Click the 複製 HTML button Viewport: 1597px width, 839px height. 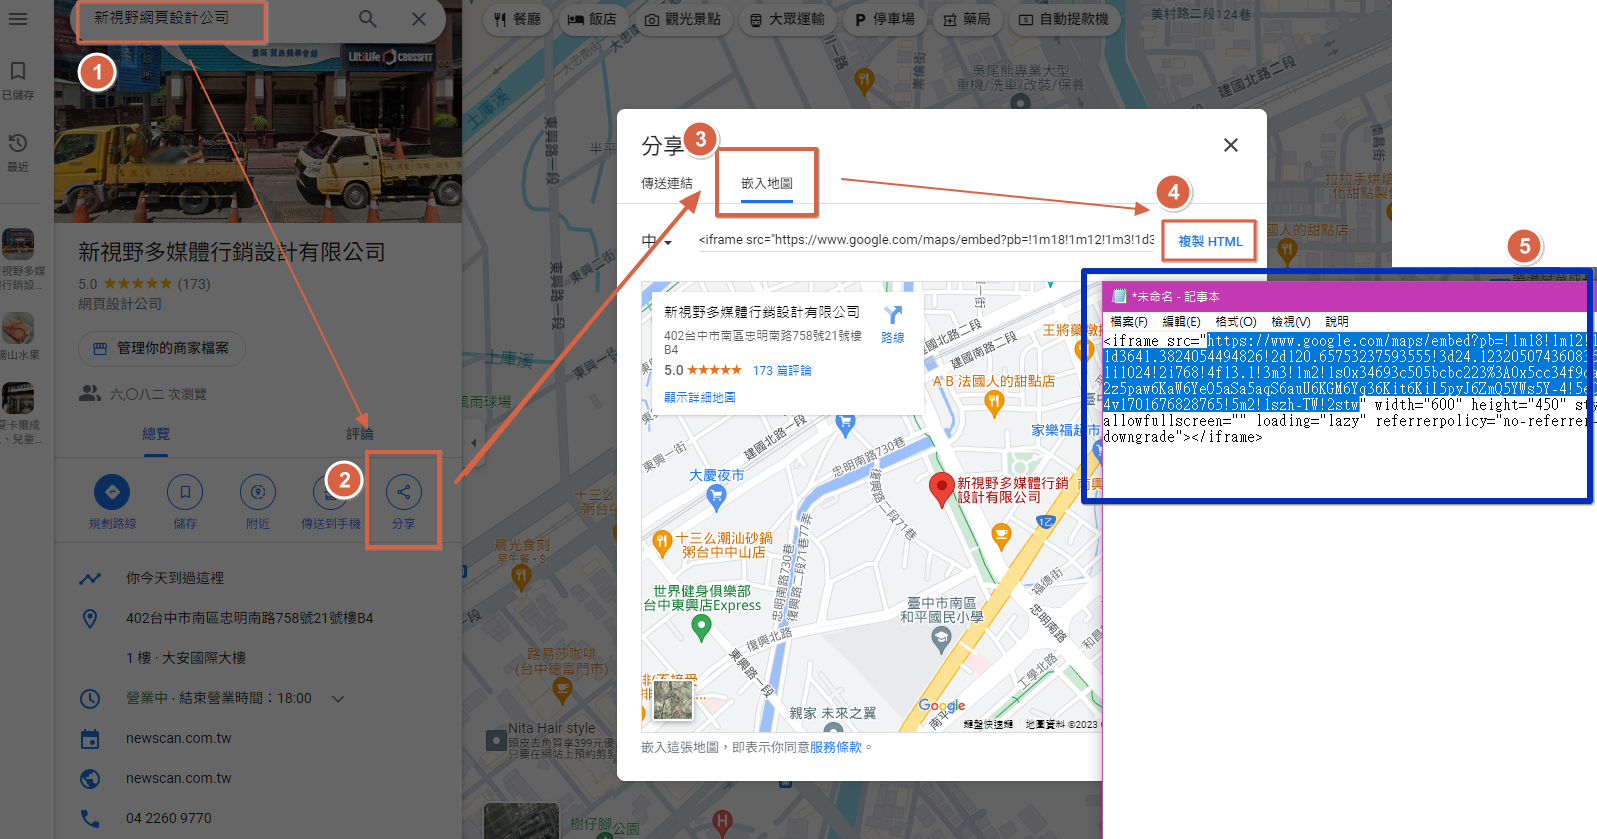1210,241
